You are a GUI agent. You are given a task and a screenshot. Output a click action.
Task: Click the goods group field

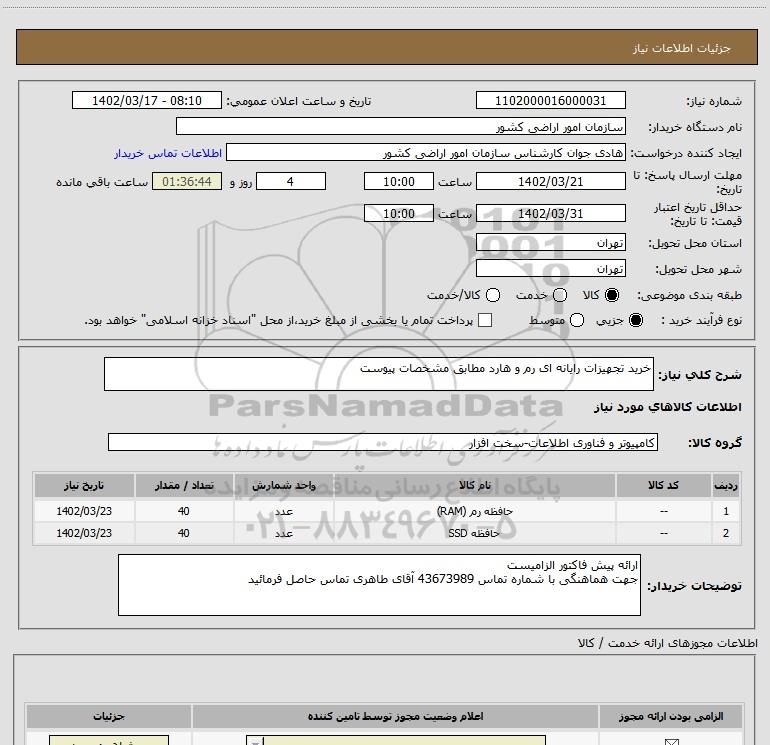tap(383, 442)
